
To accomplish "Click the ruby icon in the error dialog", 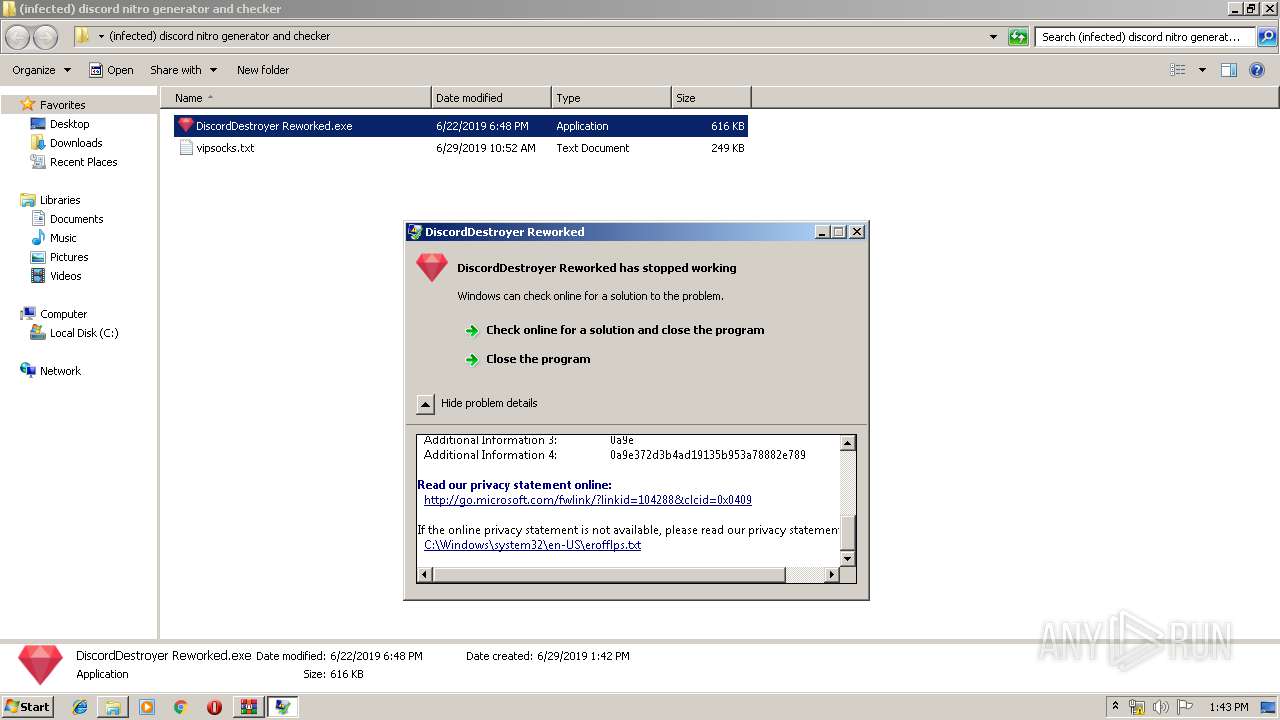I will click(432, 267).
